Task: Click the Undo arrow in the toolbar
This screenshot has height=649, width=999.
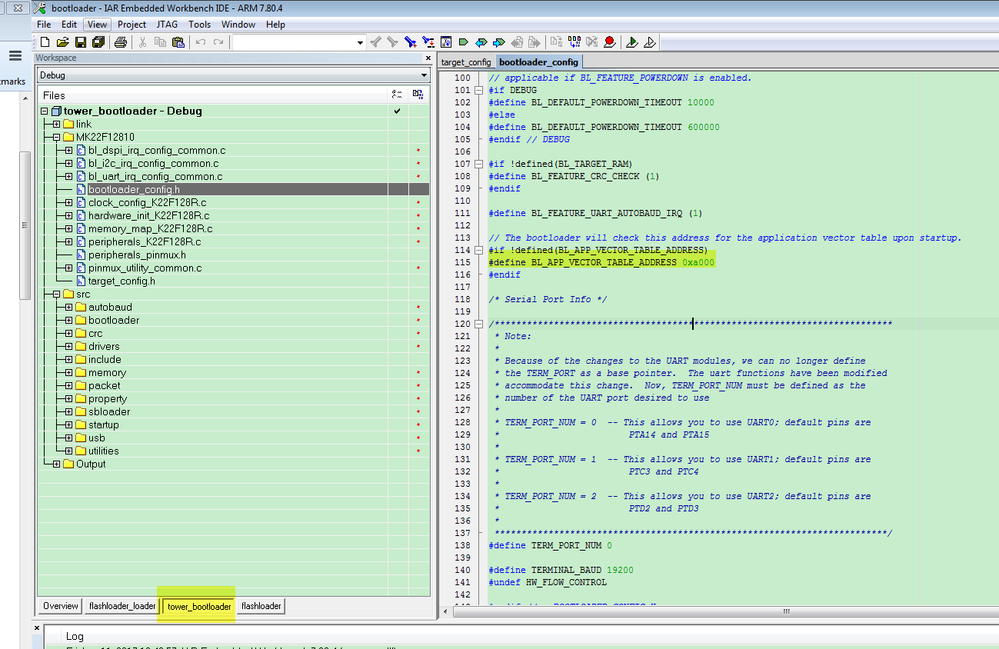Action: click(x=200, y=42)
